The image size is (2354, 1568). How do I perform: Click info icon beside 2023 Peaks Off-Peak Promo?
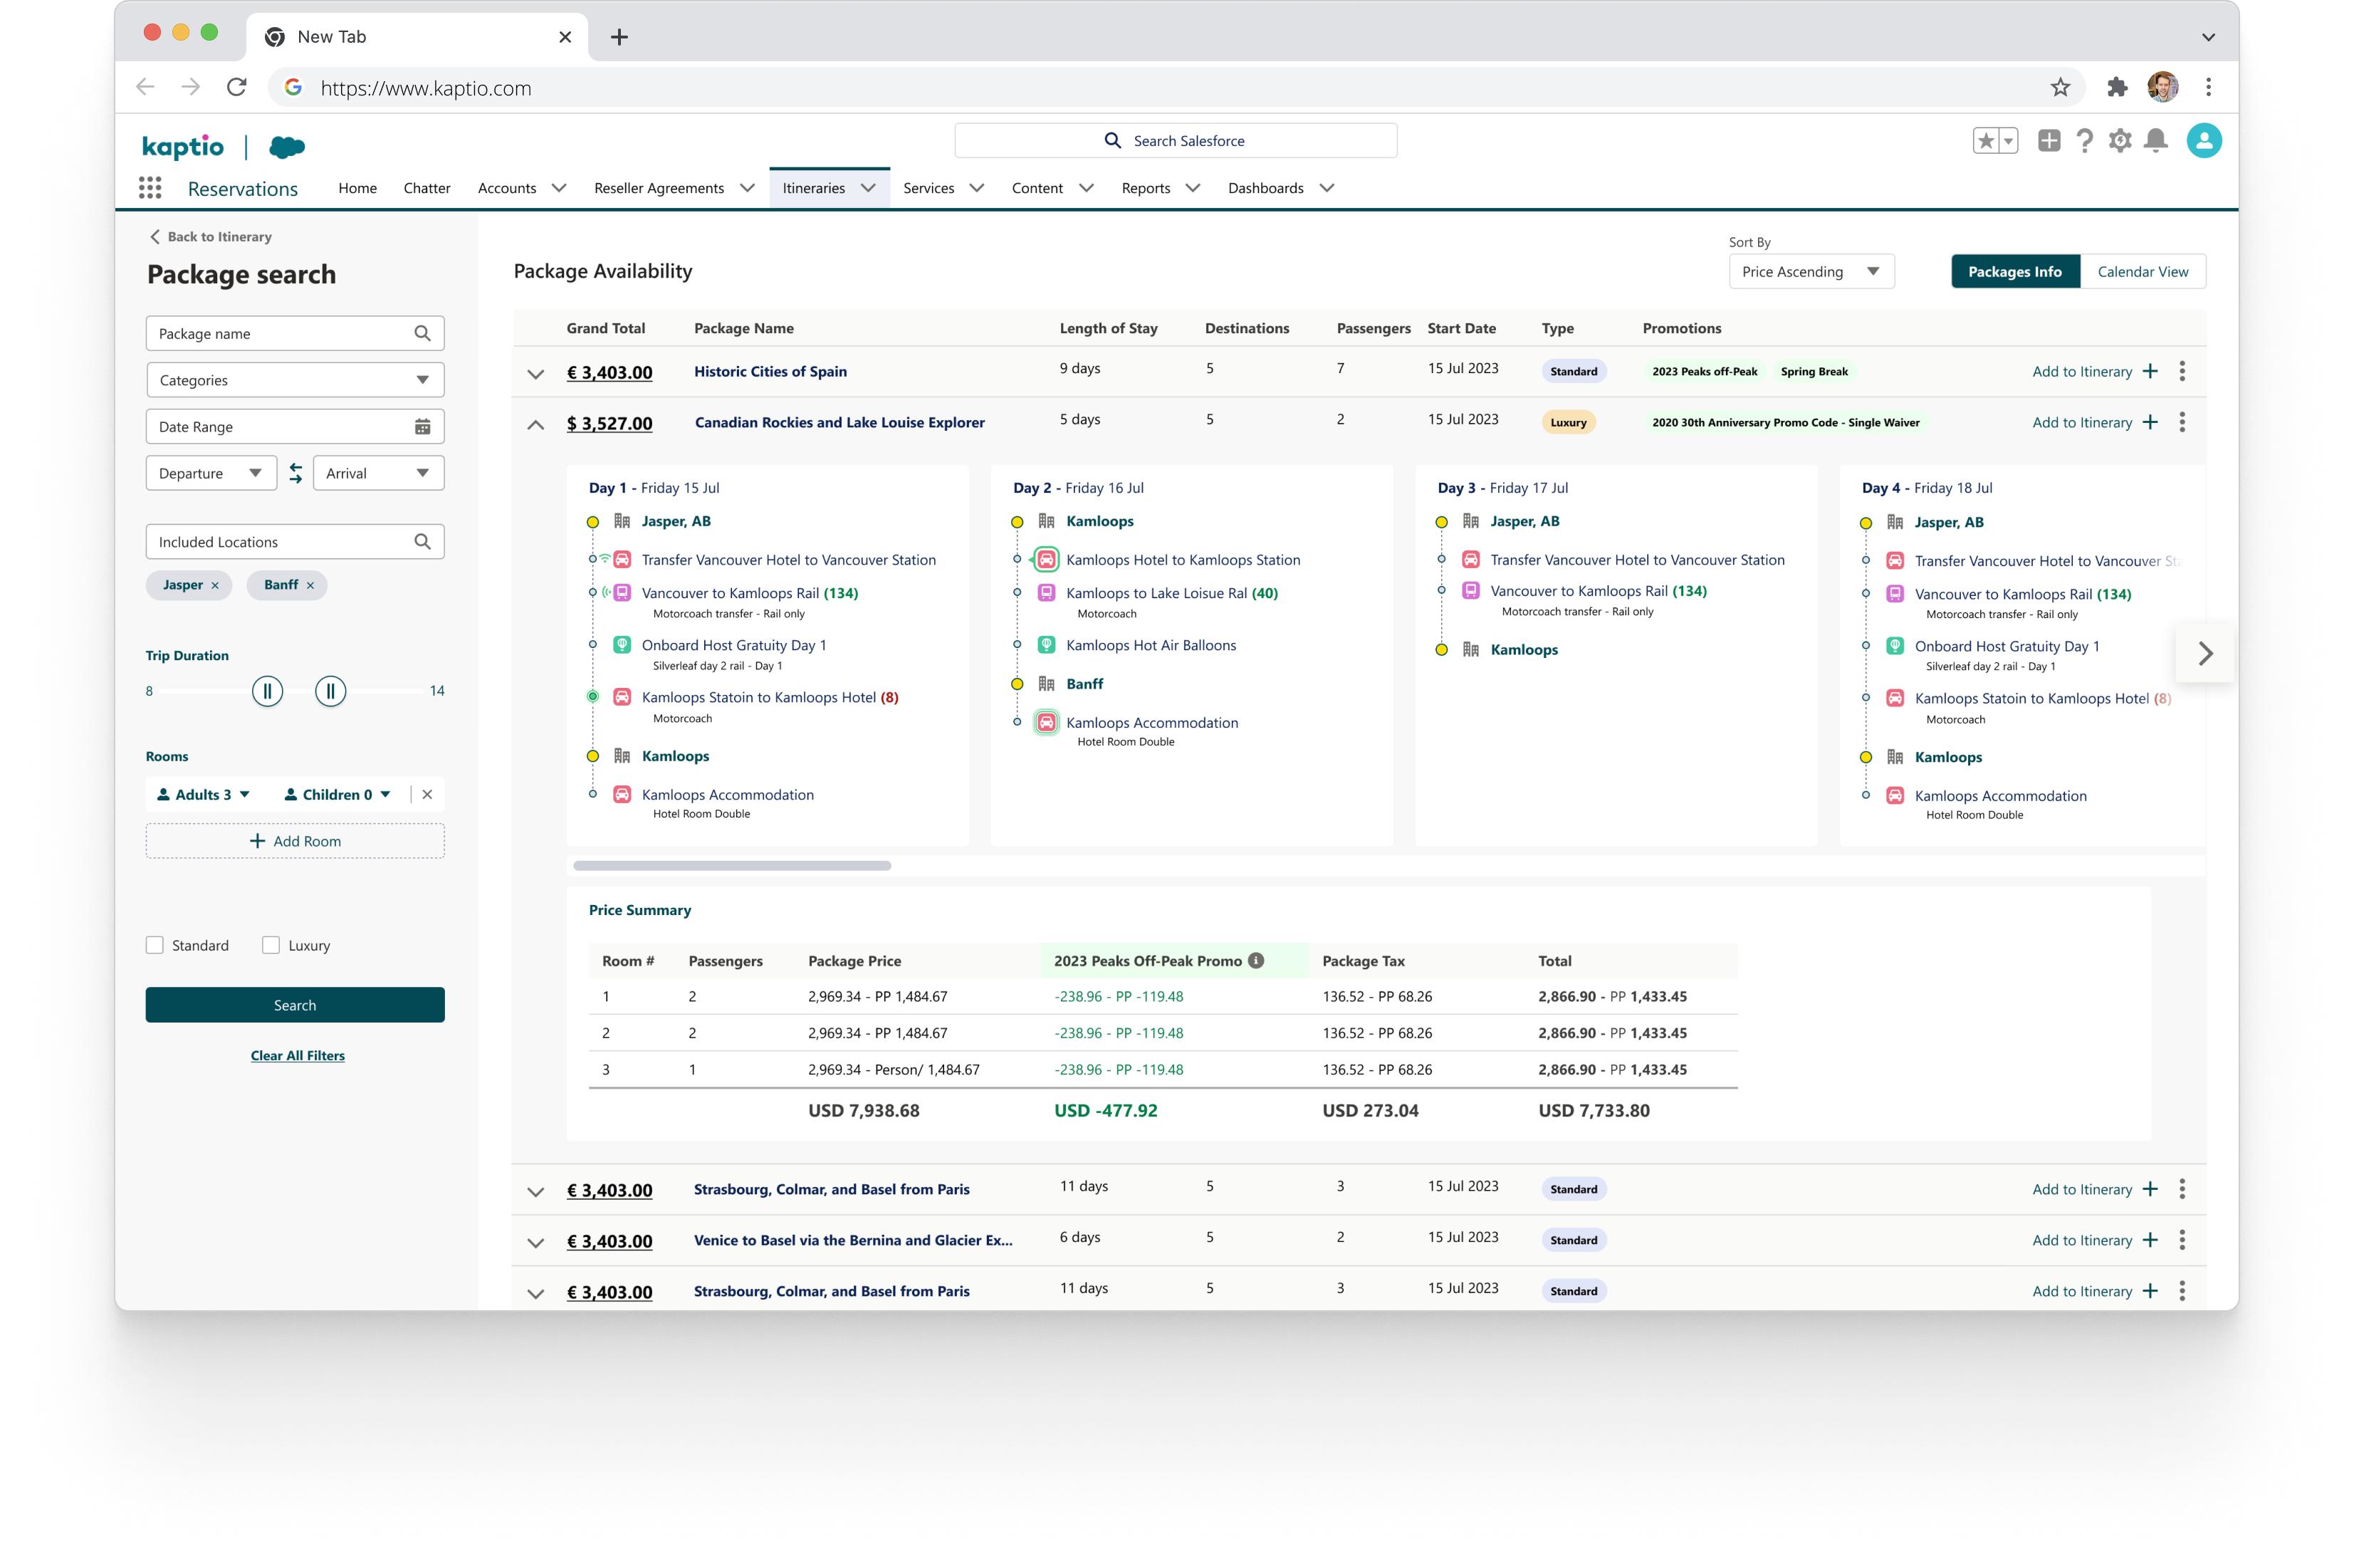point(1256,960)
